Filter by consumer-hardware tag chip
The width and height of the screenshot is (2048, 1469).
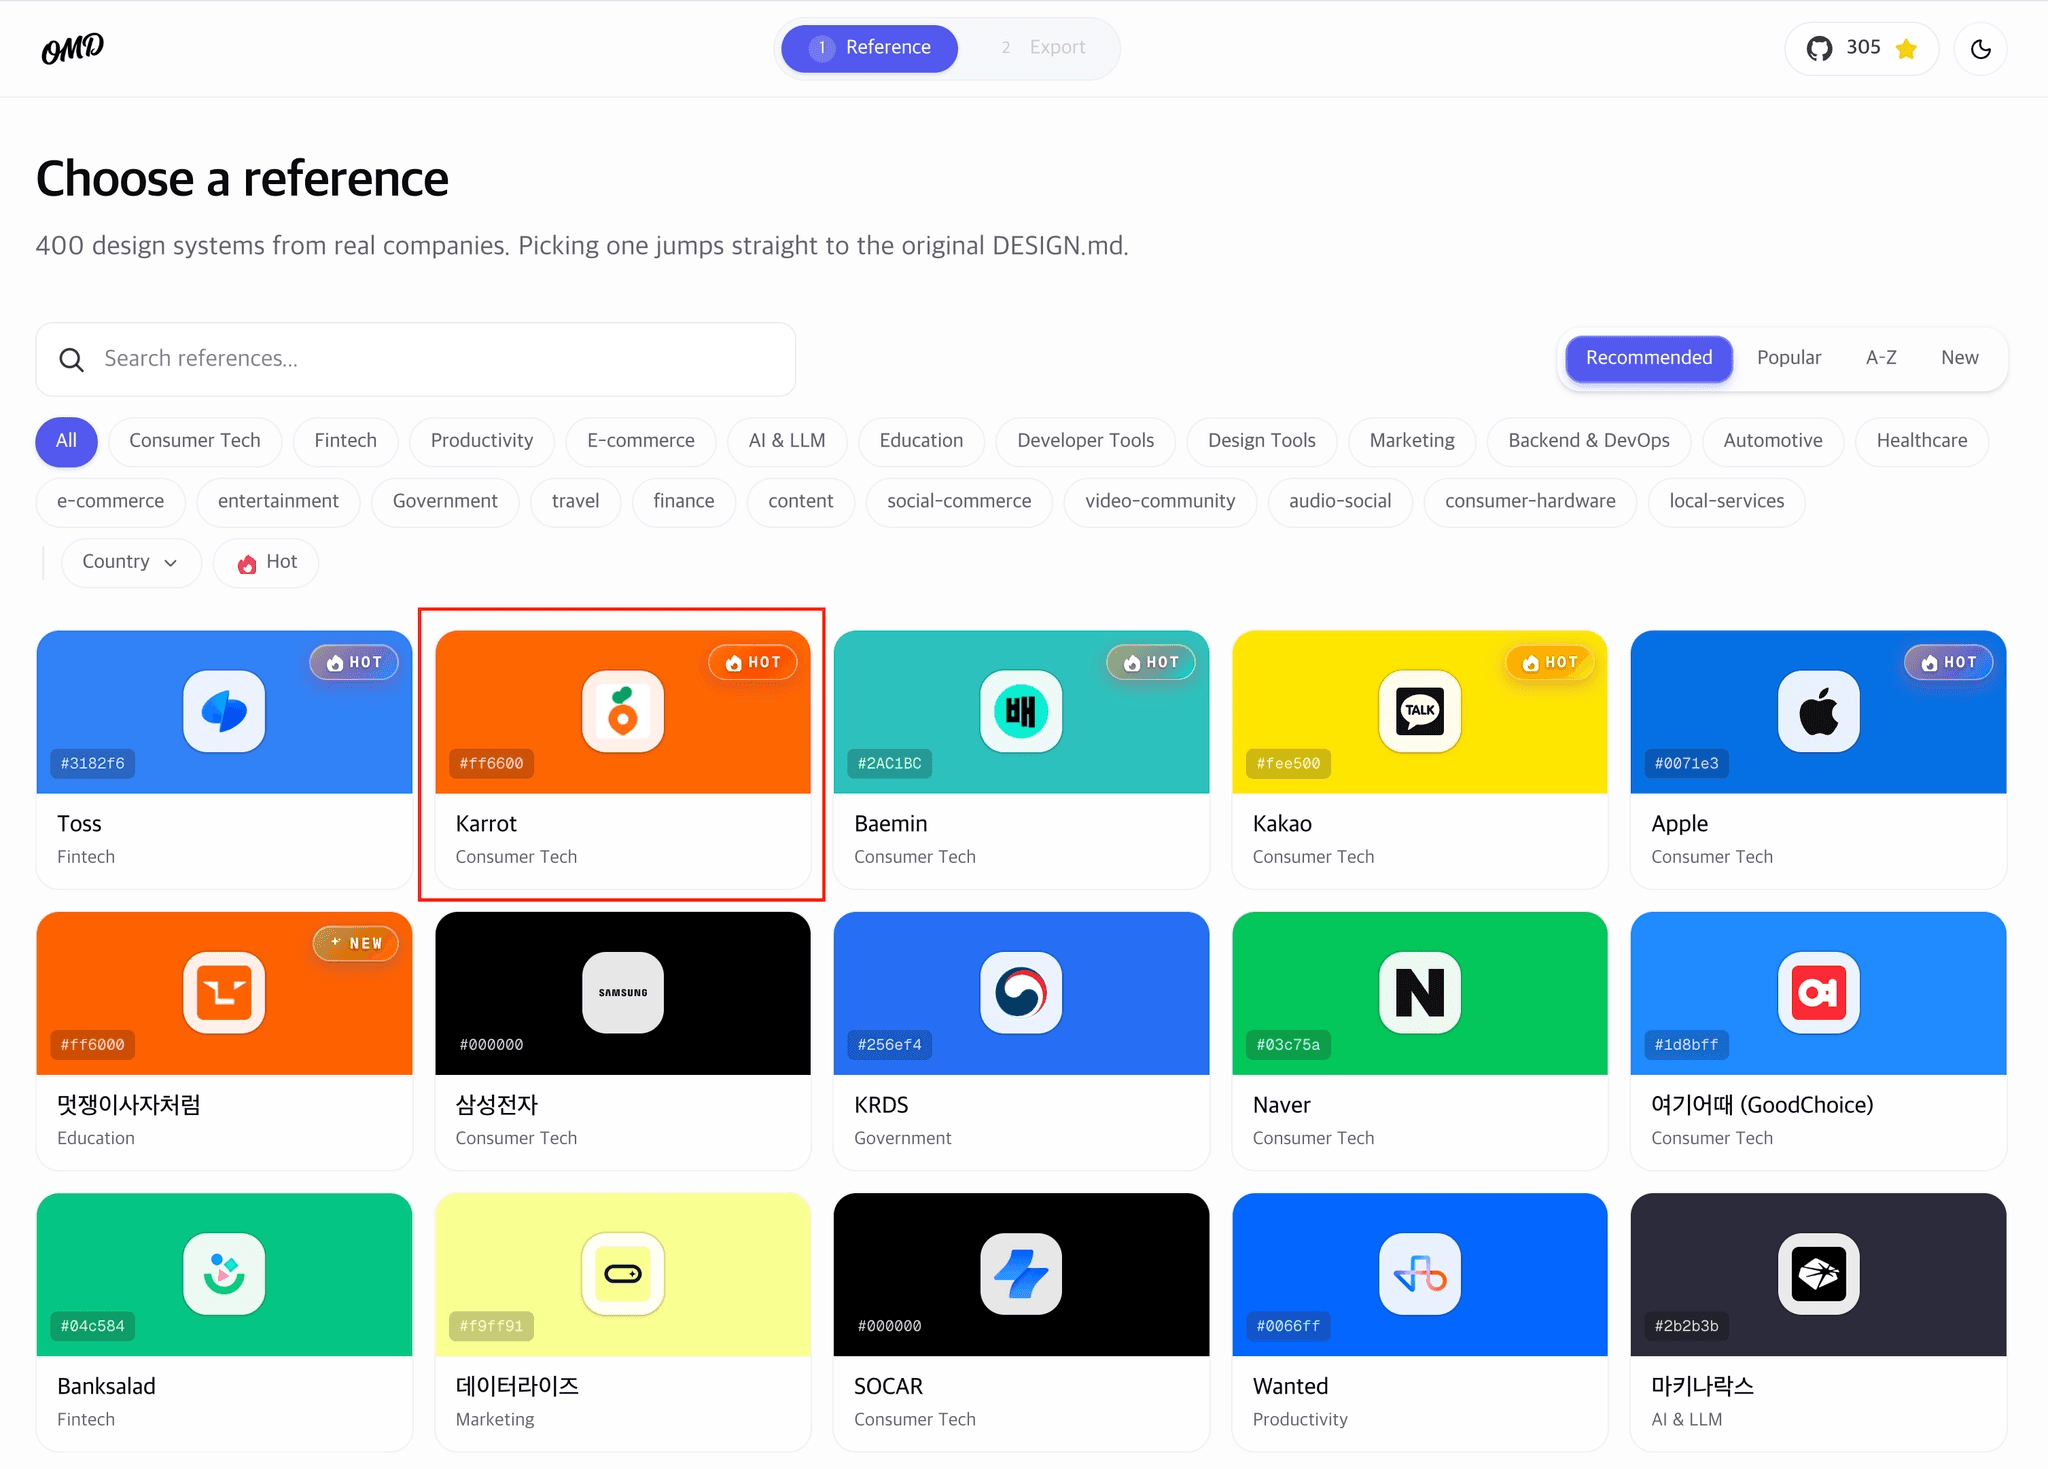coord(1530,501)
